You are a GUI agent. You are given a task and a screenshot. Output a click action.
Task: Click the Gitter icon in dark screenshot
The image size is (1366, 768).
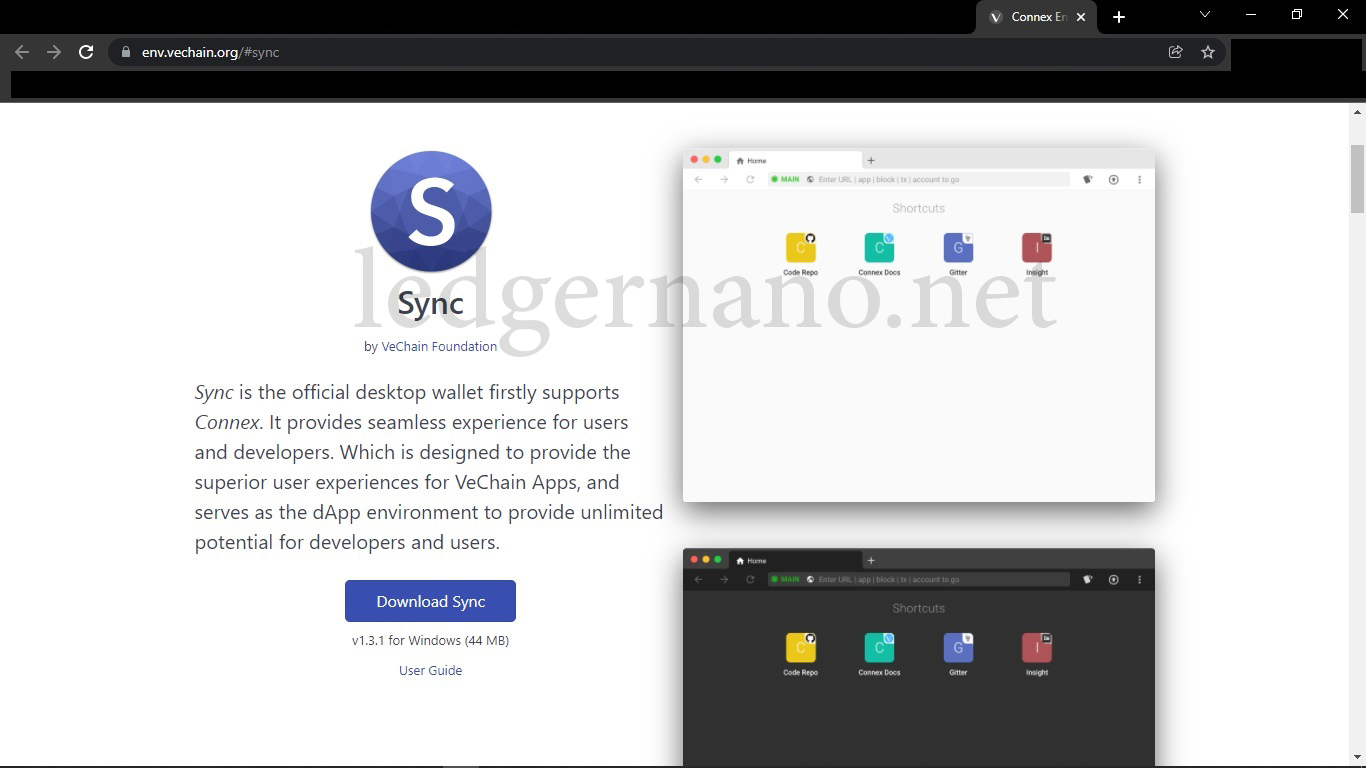[x=958, y=647]
